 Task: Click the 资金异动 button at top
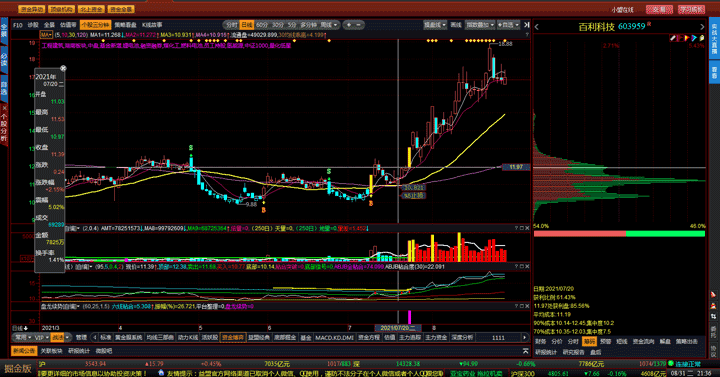(x=31, y=9)
